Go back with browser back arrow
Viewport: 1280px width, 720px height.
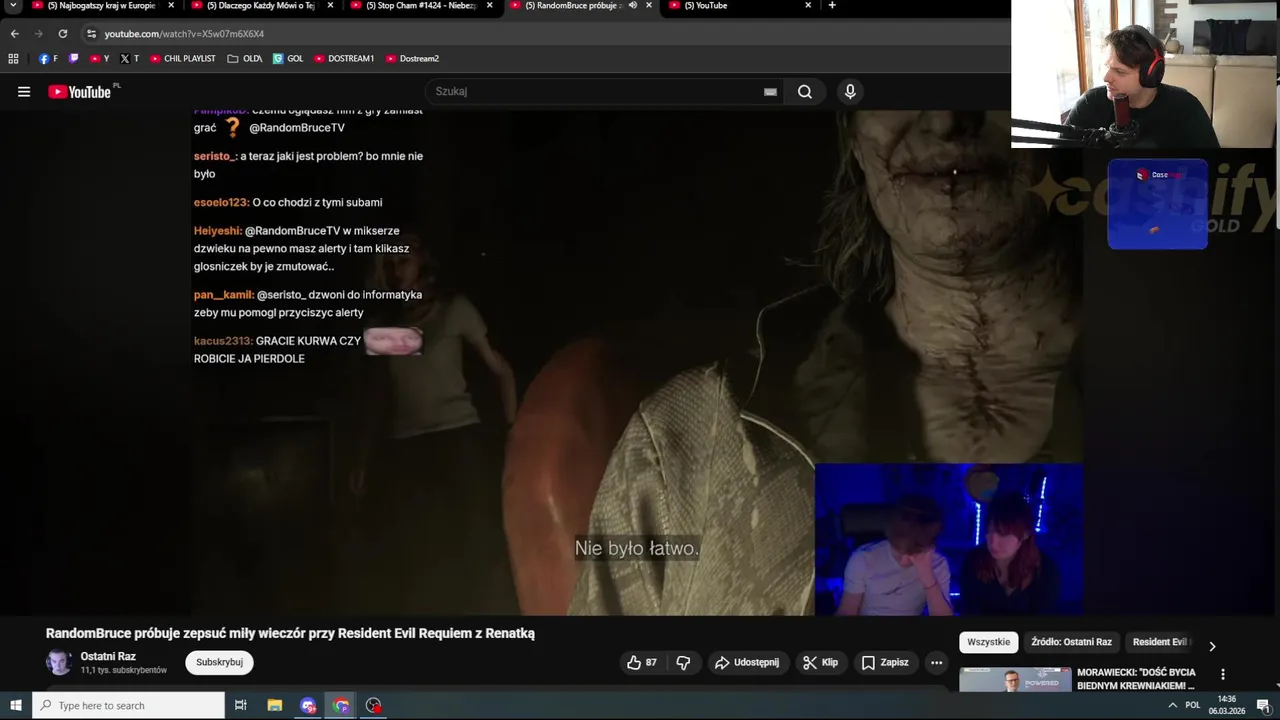point(14,33)
